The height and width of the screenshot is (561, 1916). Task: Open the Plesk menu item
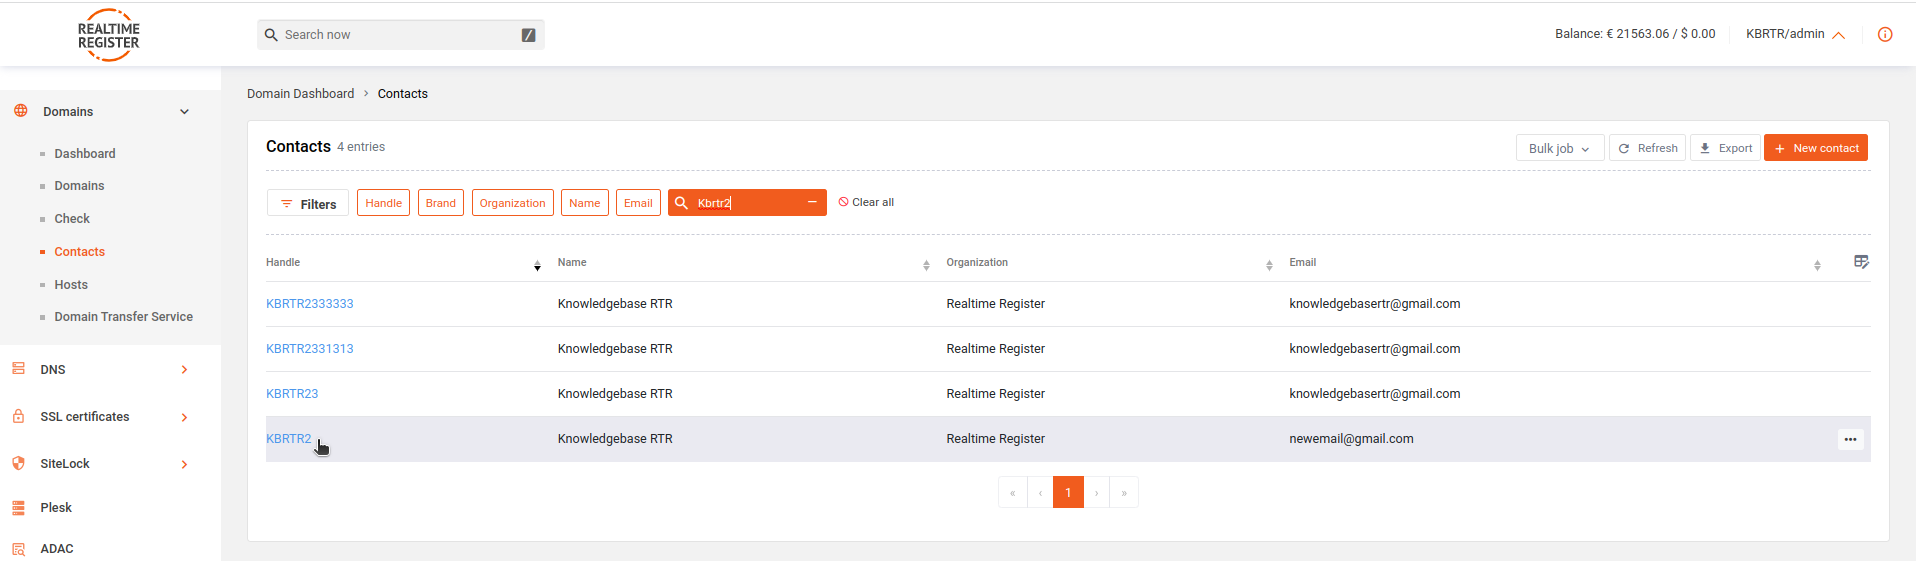56,508
